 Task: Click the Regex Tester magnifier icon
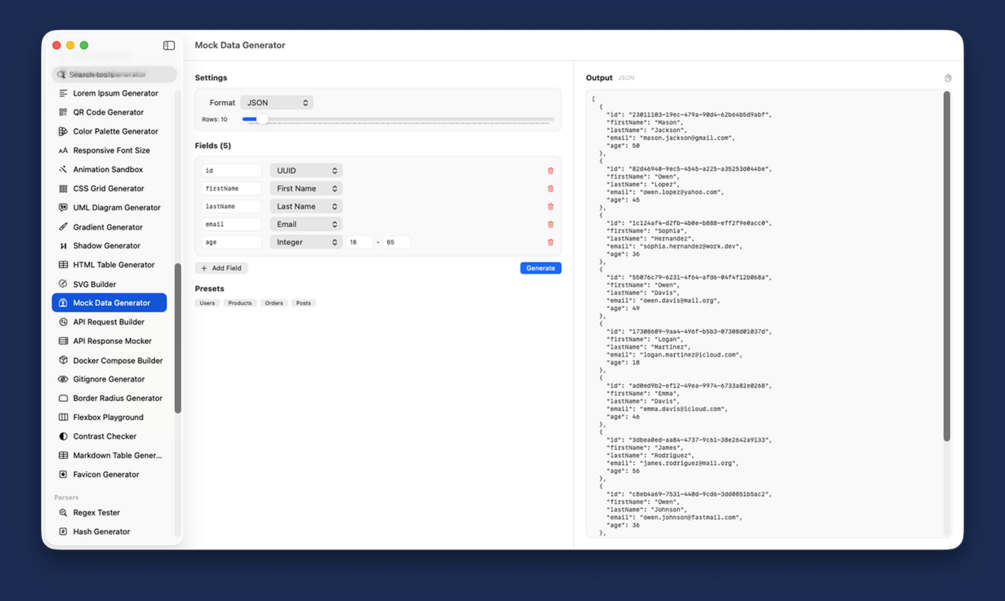(x=63, y=513)
